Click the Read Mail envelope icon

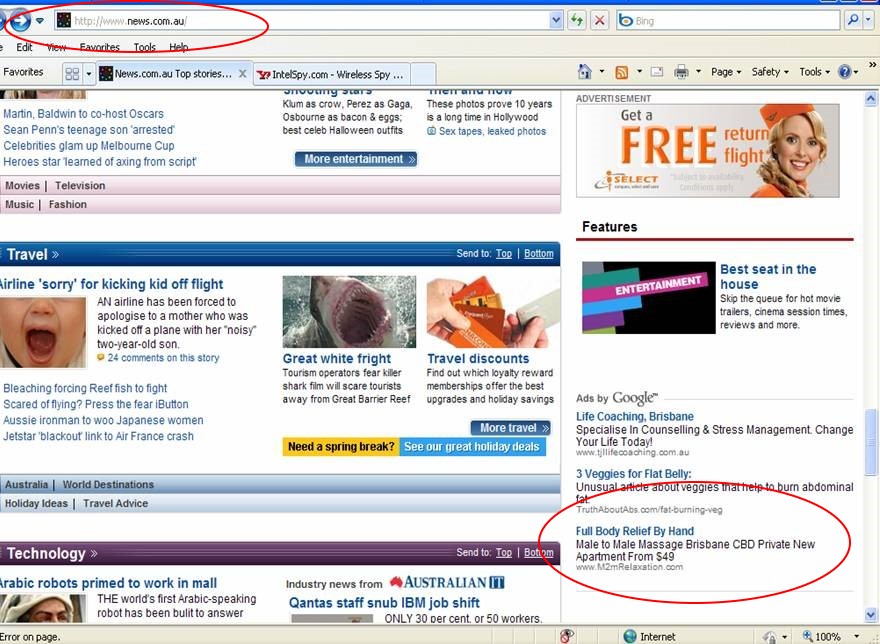[657, 72]
